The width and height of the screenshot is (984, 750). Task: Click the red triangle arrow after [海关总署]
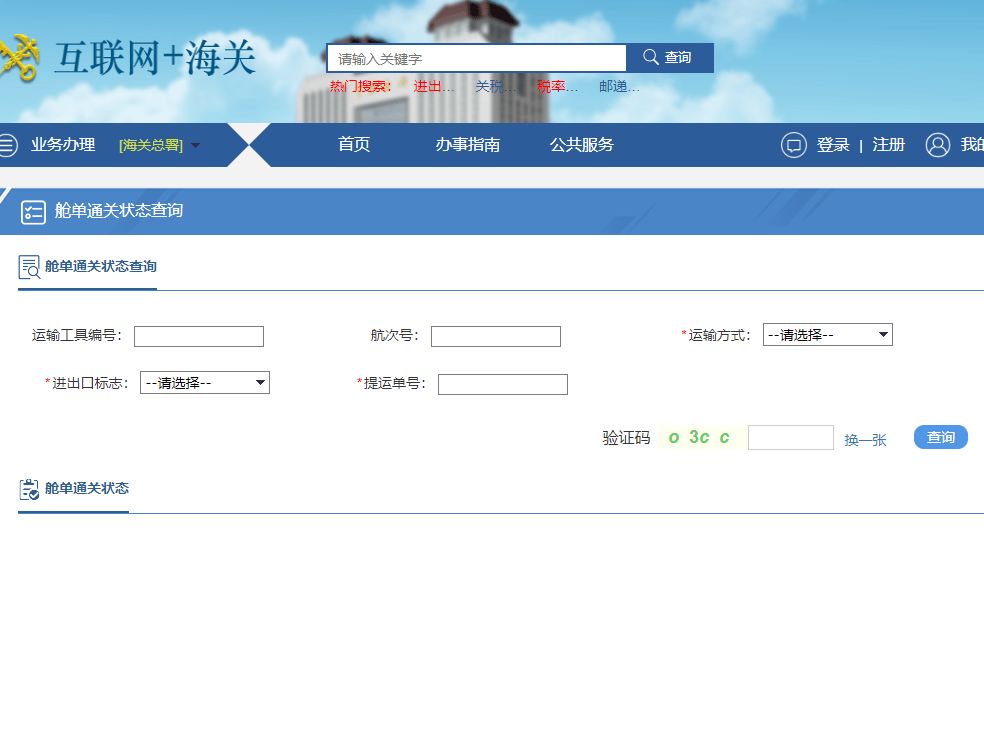click(x=197, y=145)
